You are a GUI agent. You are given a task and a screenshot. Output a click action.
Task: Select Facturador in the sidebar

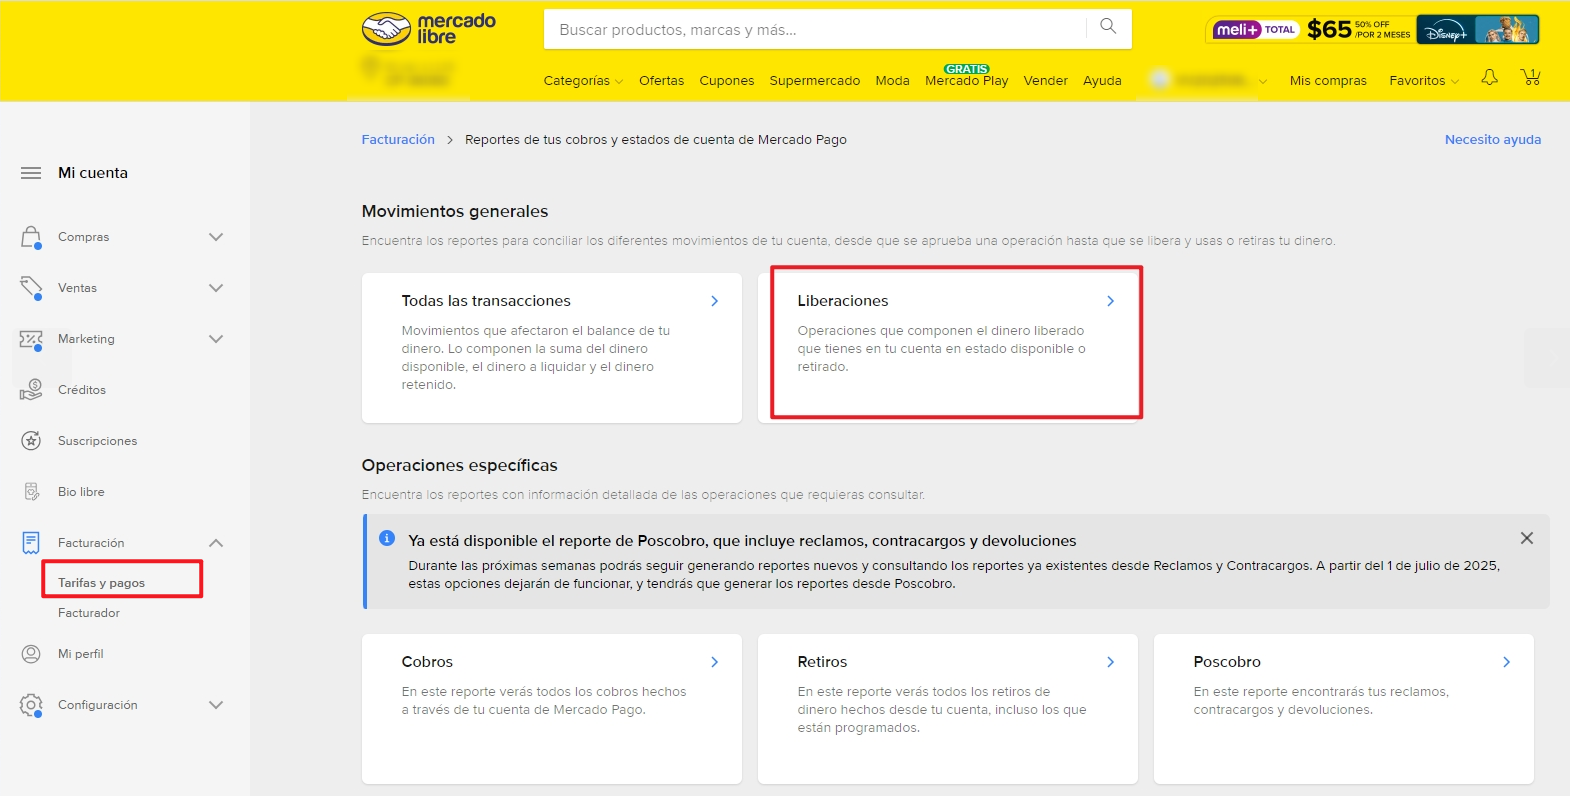pyautogui.click(x=89, y=613)
